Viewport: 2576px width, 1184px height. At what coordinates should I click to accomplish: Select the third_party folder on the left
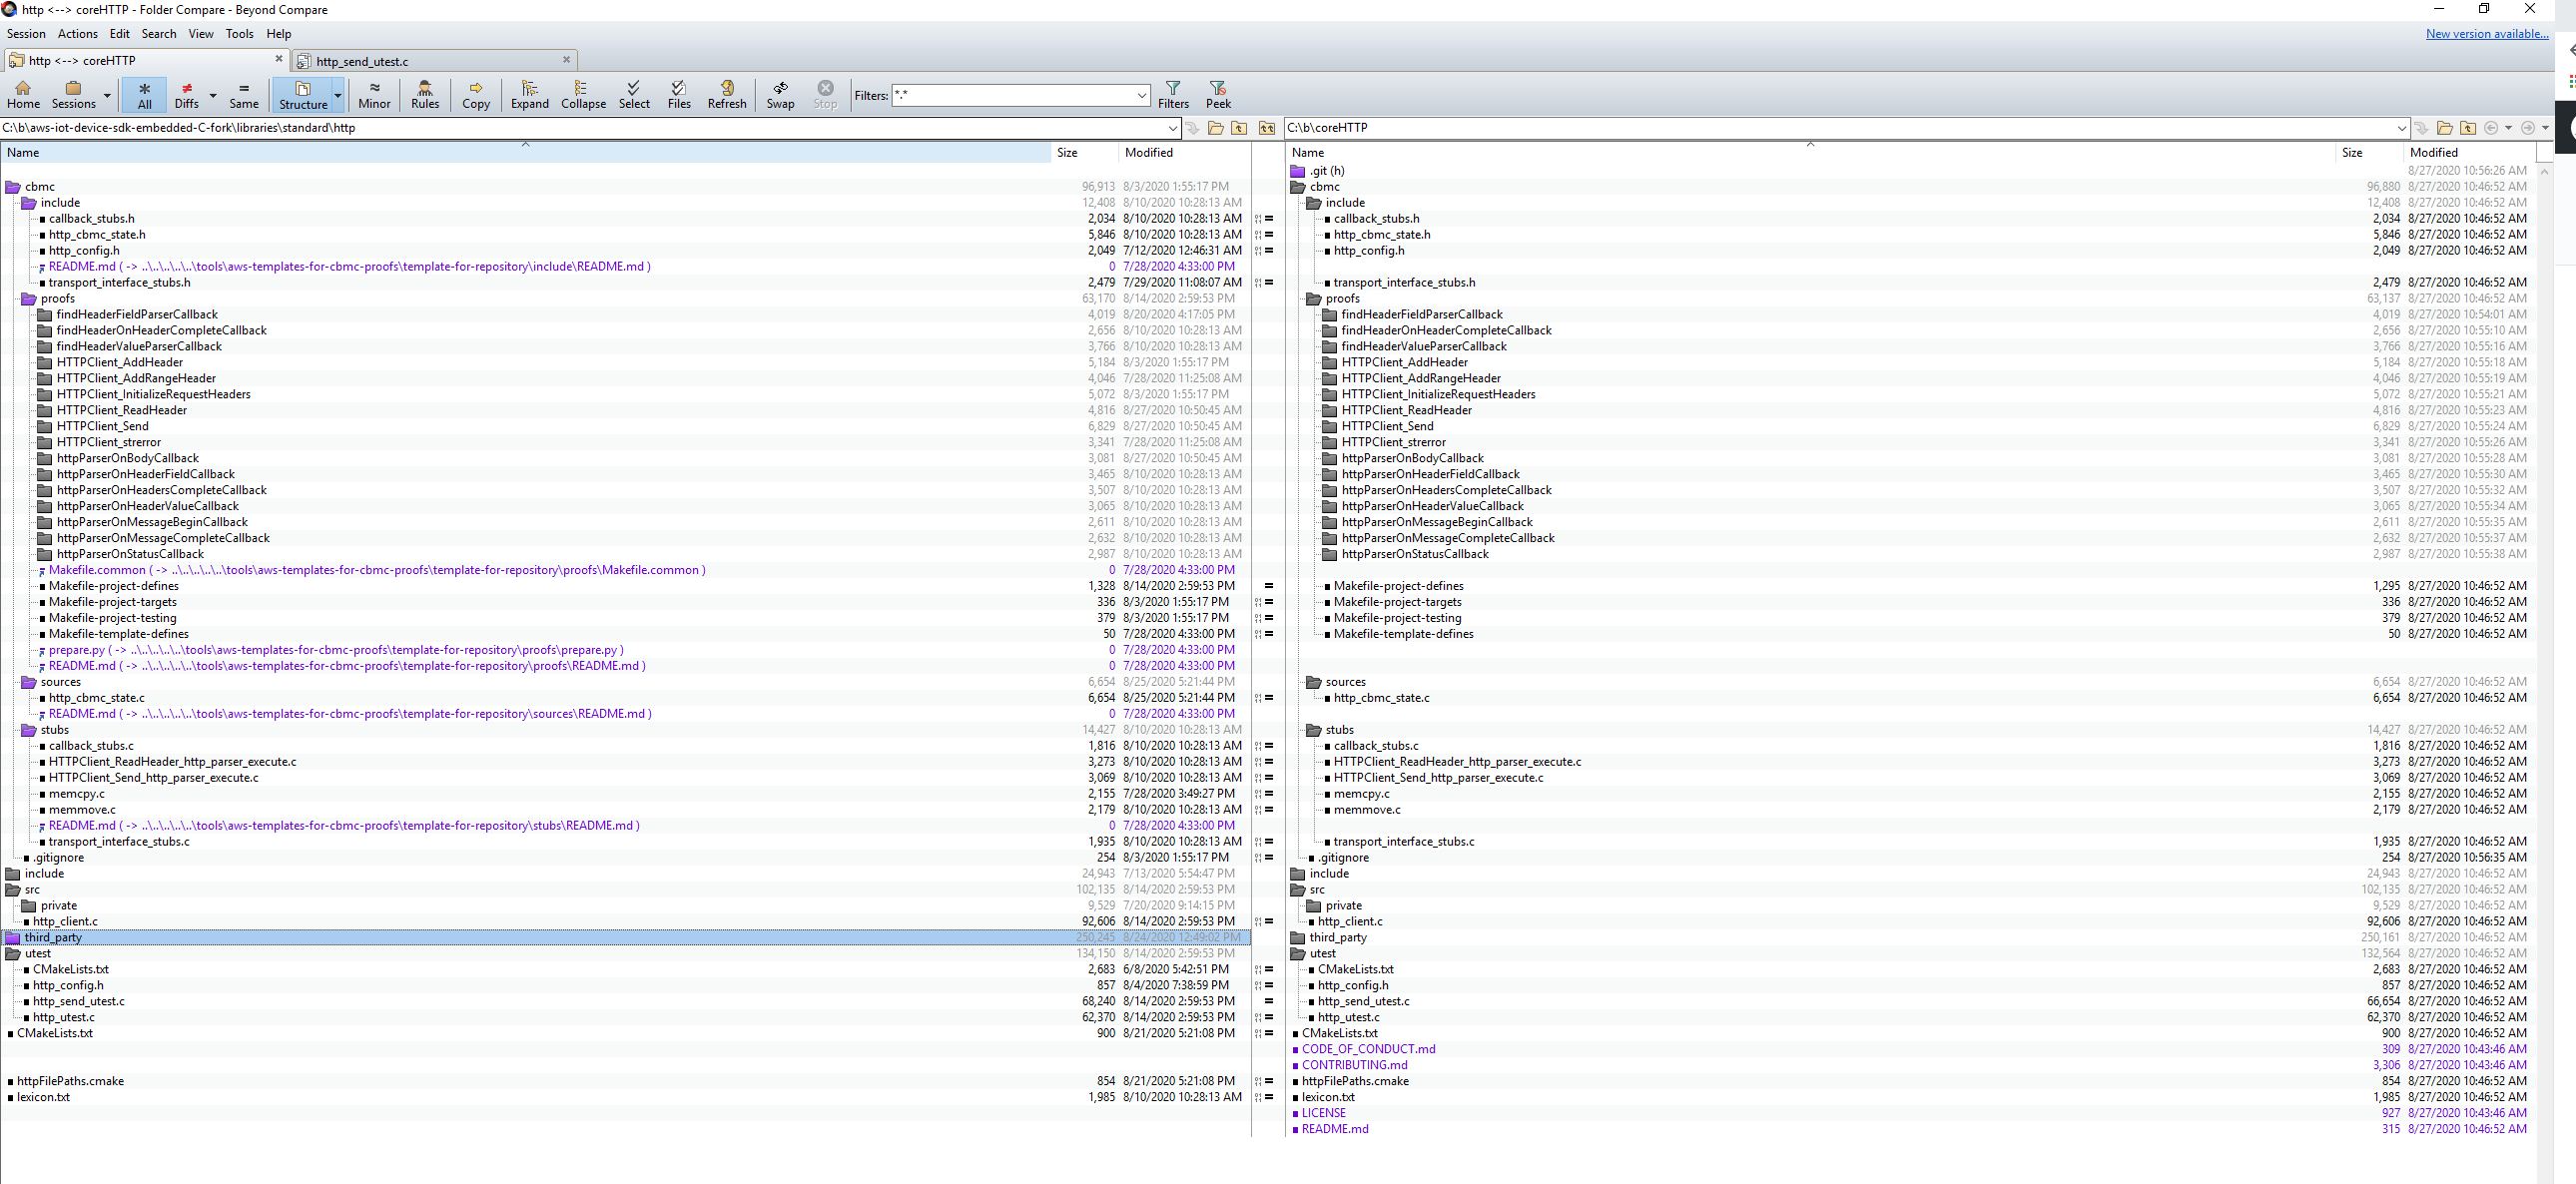click(53, 937)
